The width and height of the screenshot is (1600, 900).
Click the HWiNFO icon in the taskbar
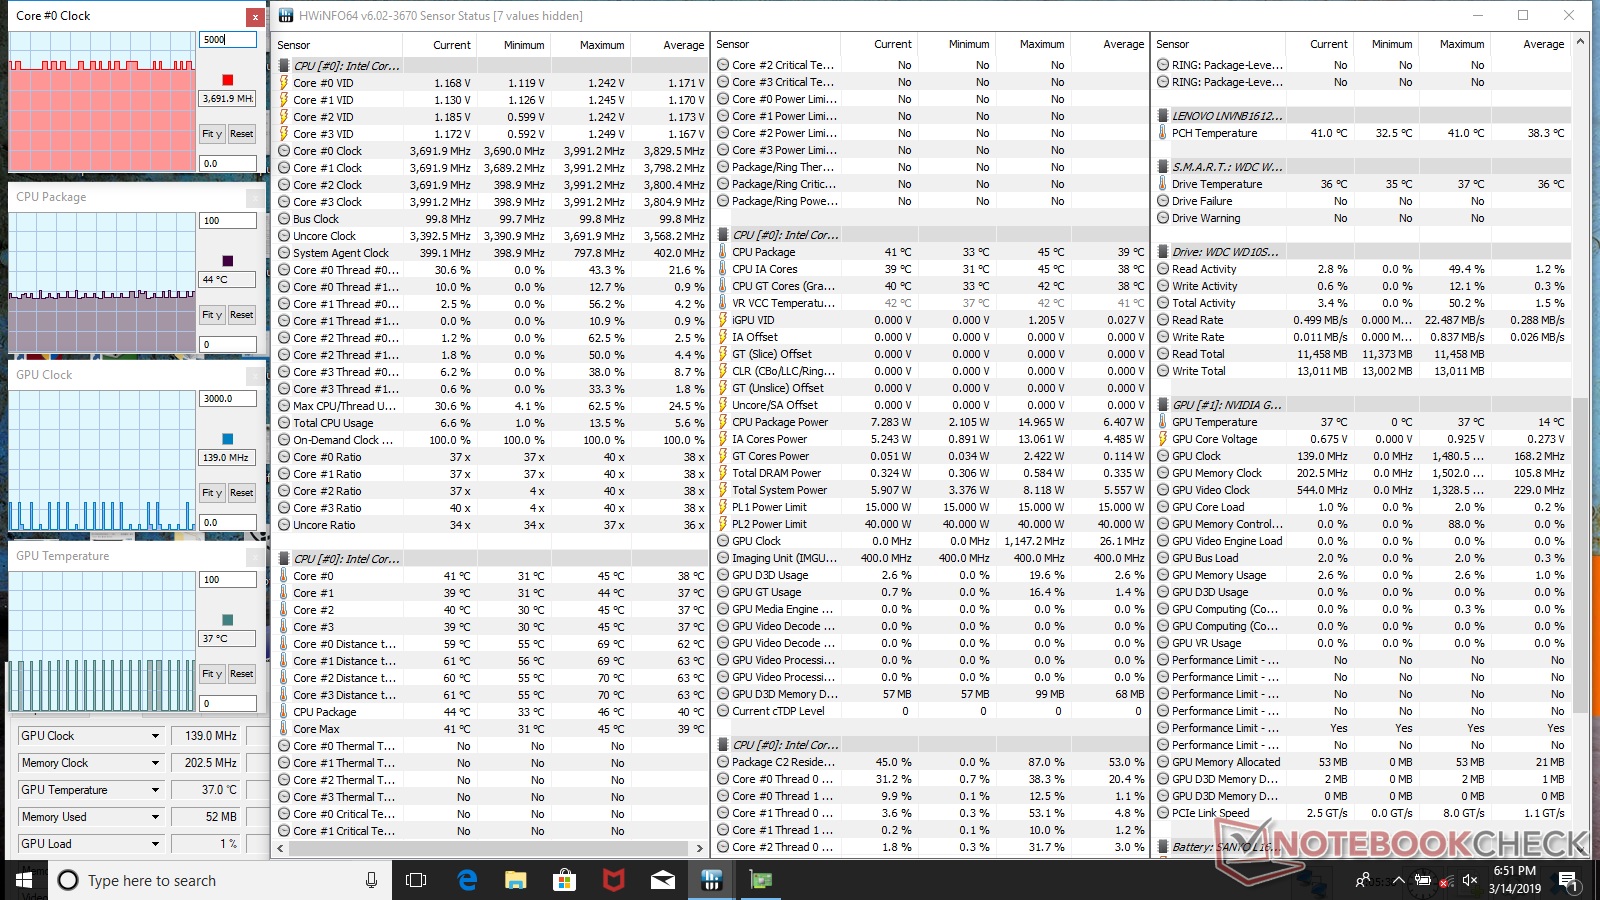(712, 880)
